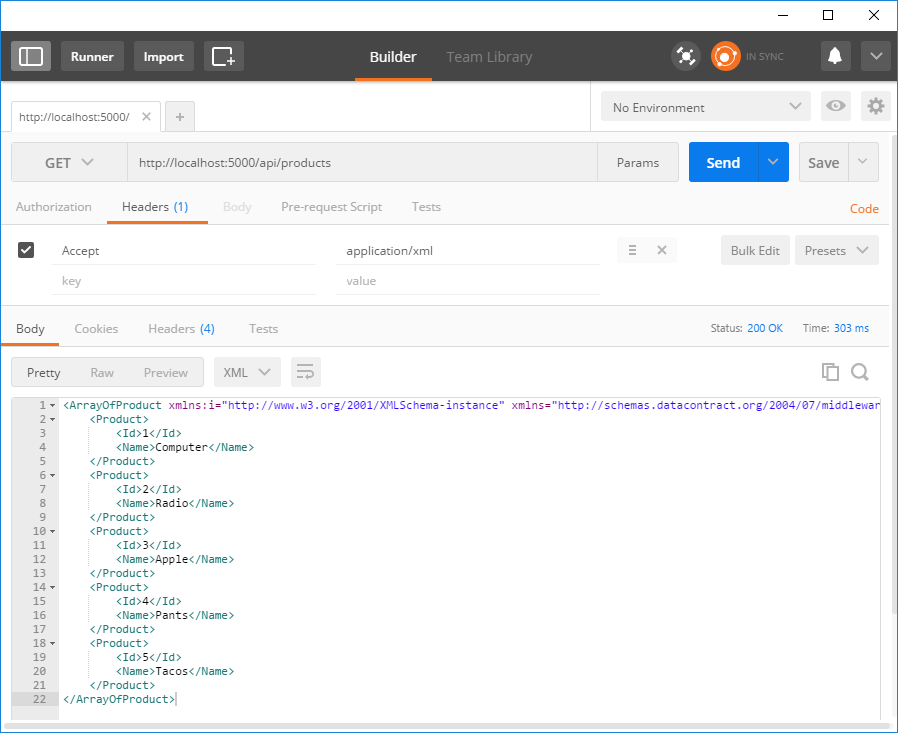The height and width of the screenshot is (733, 898).
Task: Open the notifications bell
Action: pyautogui.click(x=835, y=57)
